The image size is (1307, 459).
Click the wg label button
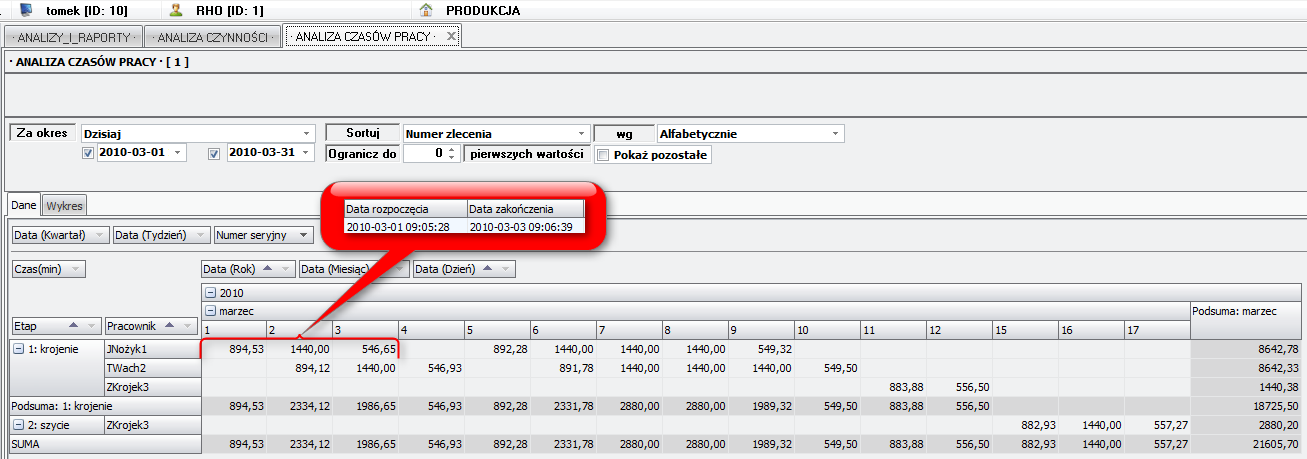tap(624, 133)
